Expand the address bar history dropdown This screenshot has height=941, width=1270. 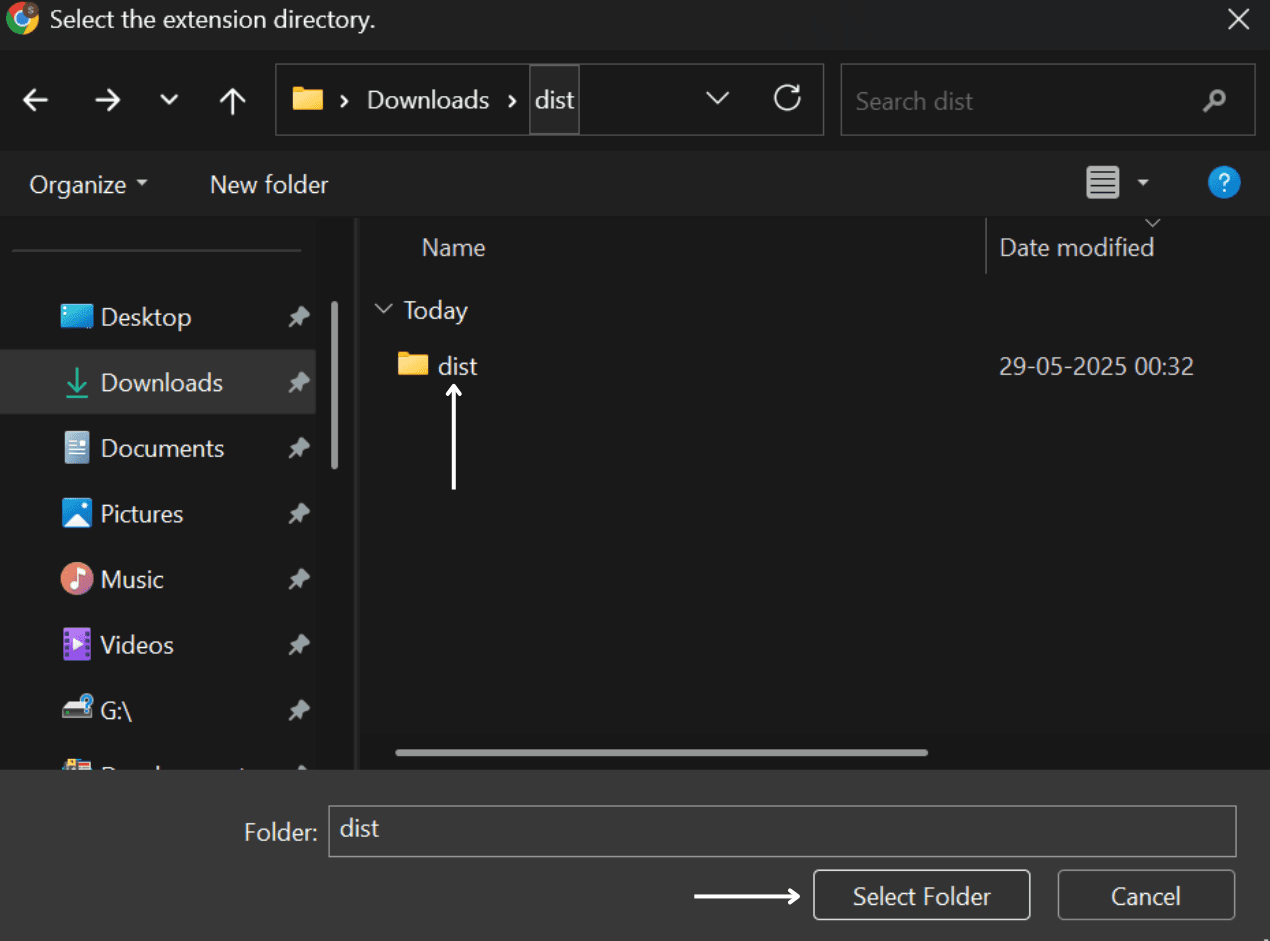click(x=717, y=98)
